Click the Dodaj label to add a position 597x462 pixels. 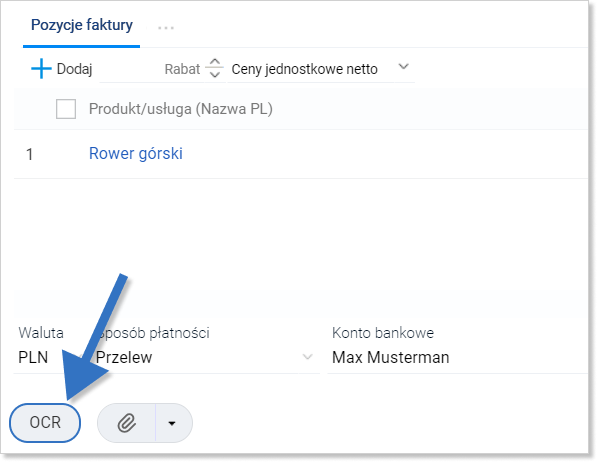pyautogui.click(x=75, y=69)
